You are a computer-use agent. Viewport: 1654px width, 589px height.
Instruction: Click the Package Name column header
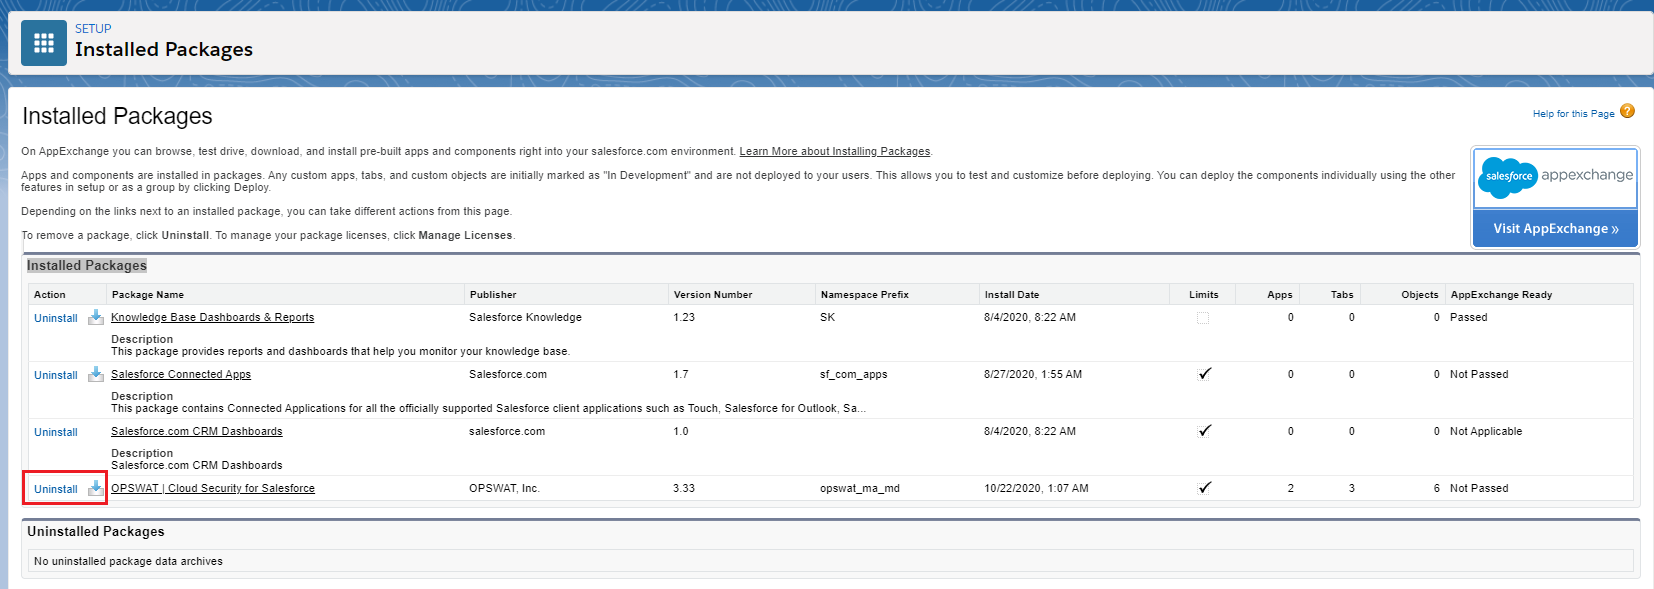(148, 295)
